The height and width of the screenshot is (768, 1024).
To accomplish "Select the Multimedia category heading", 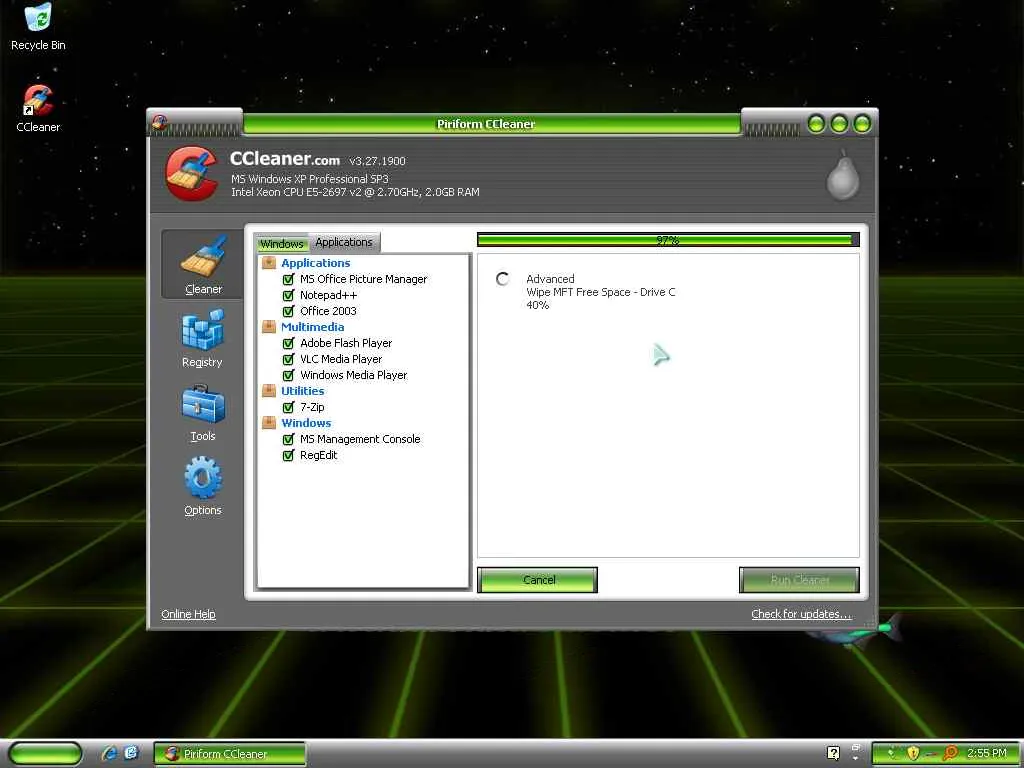I will click(x=312, y=327).
